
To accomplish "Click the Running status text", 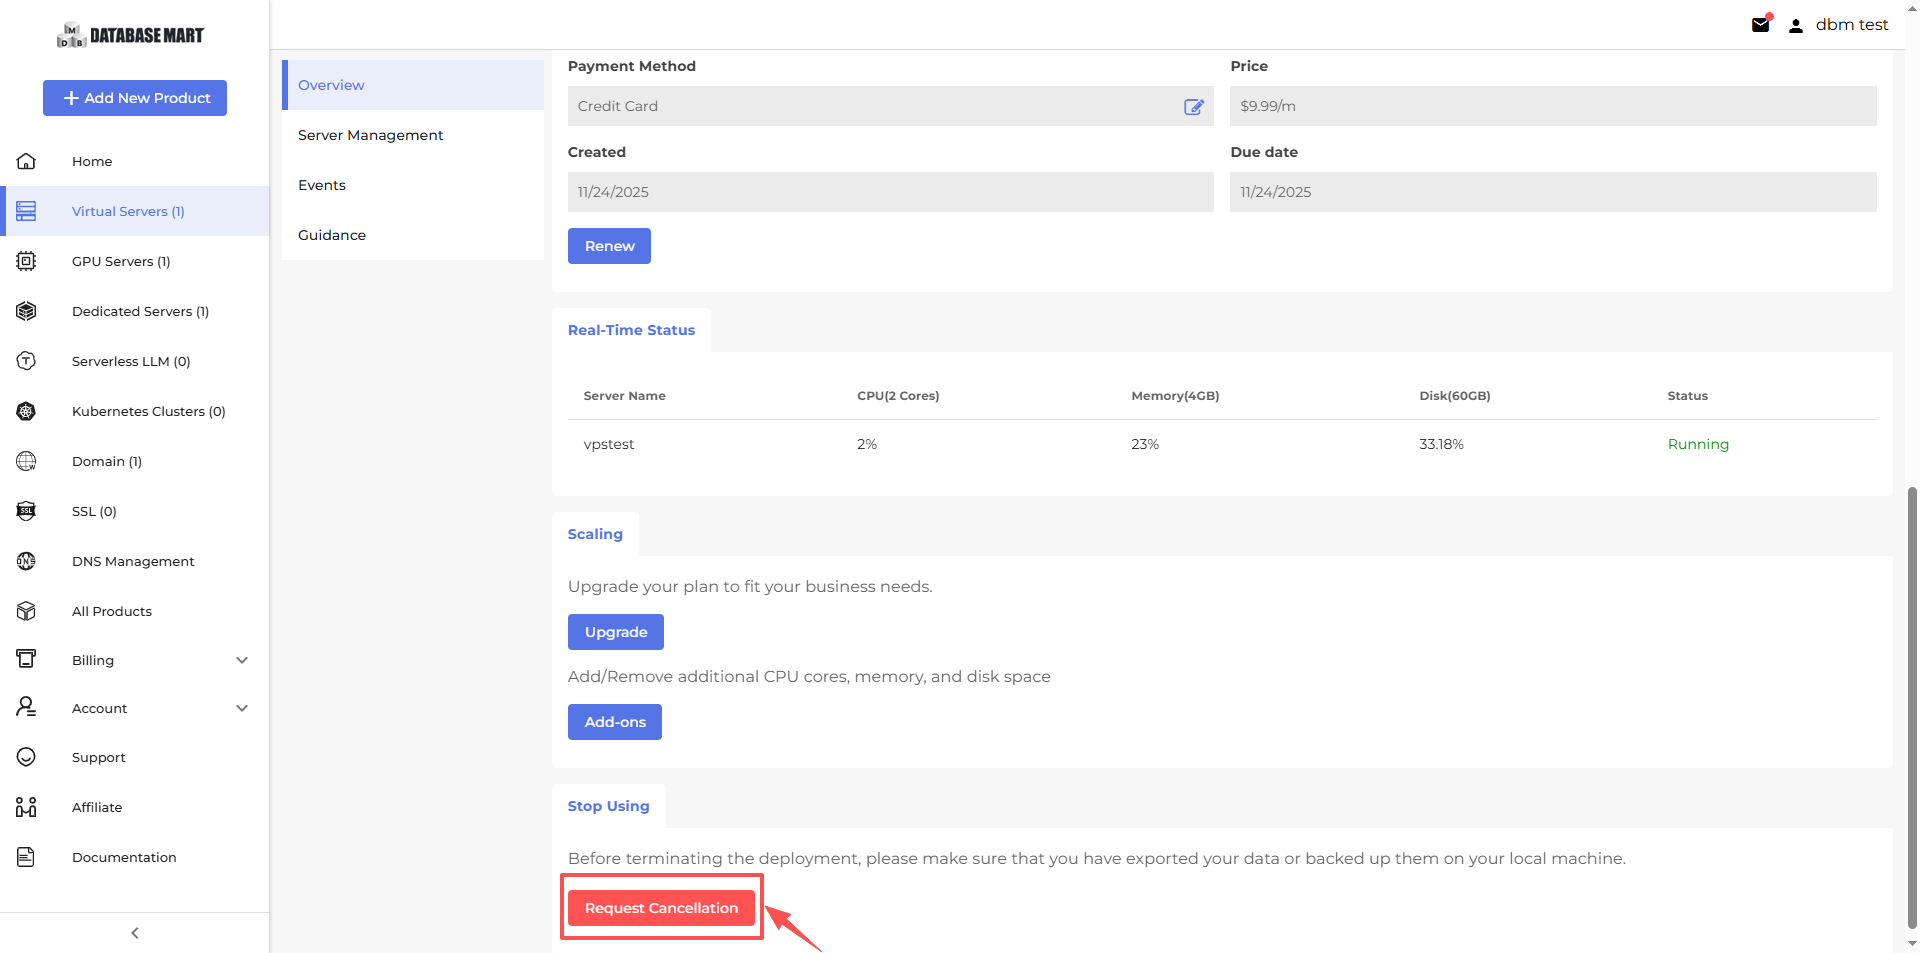I will (1698, 444).
